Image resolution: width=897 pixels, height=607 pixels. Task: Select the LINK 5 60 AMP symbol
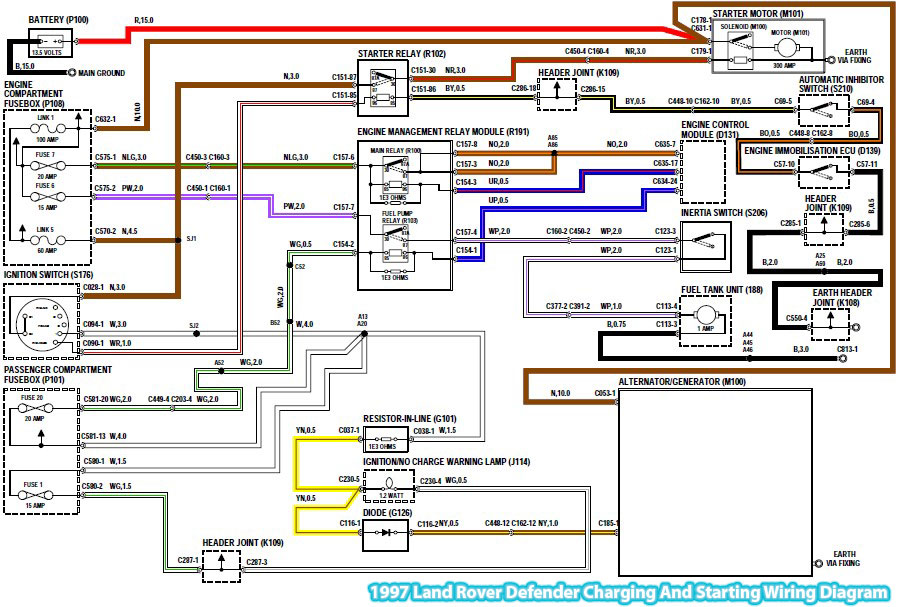[47, 240]
